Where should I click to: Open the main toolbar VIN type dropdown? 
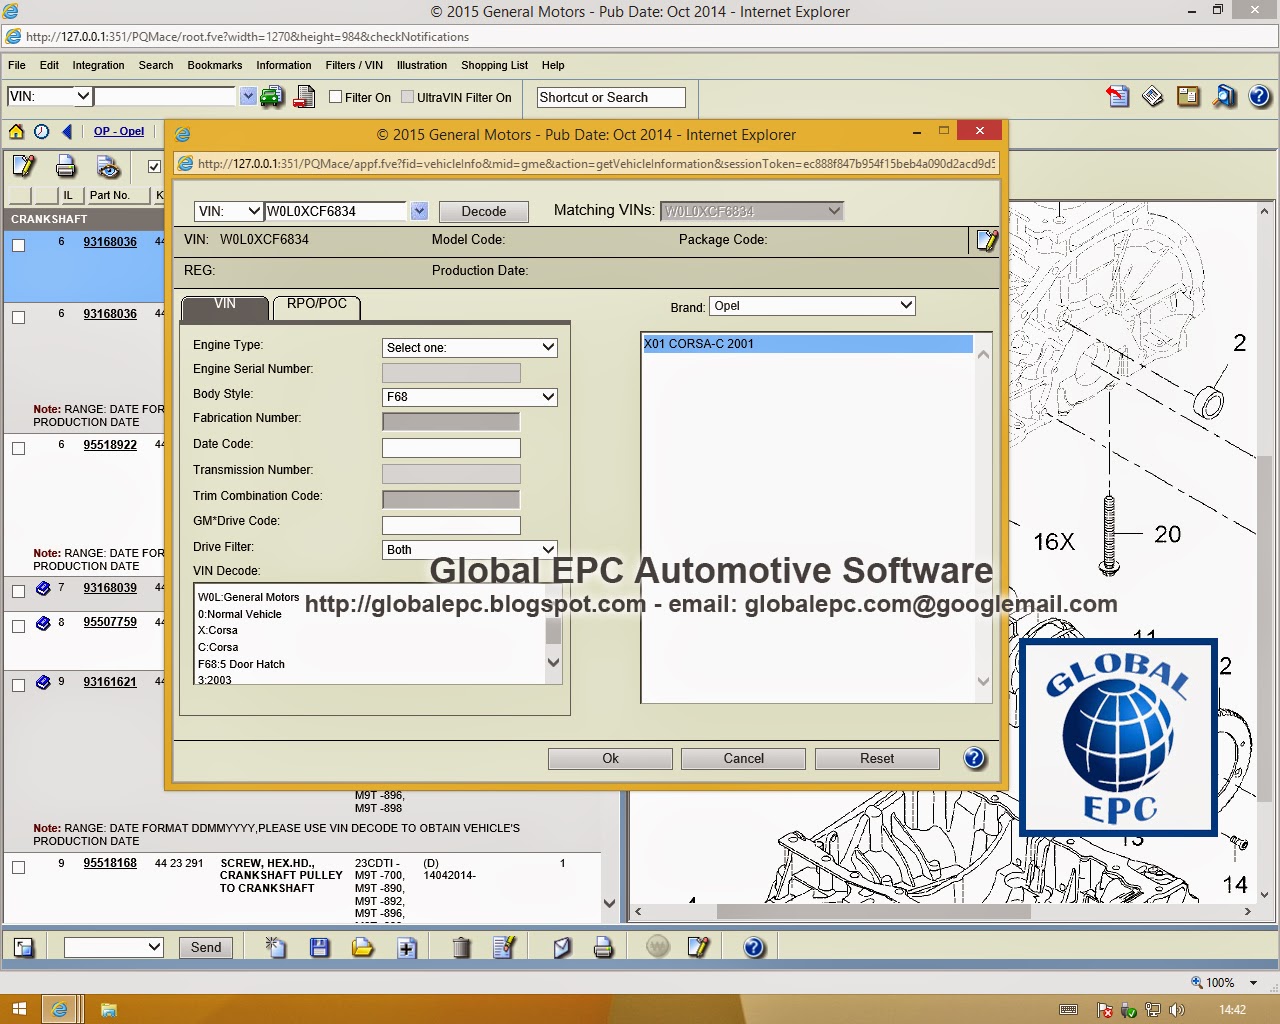50,96
